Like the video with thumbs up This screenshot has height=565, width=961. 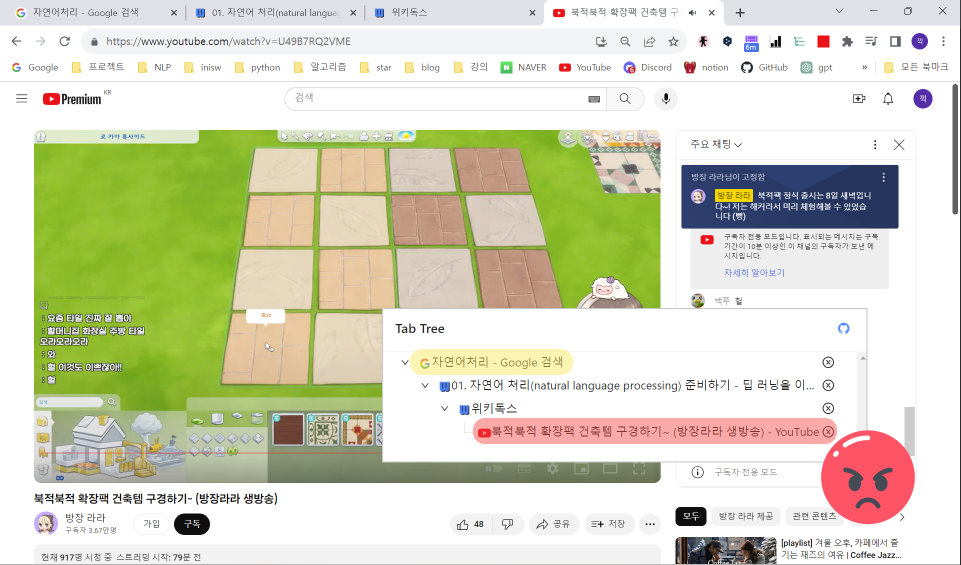pos(470,524)
